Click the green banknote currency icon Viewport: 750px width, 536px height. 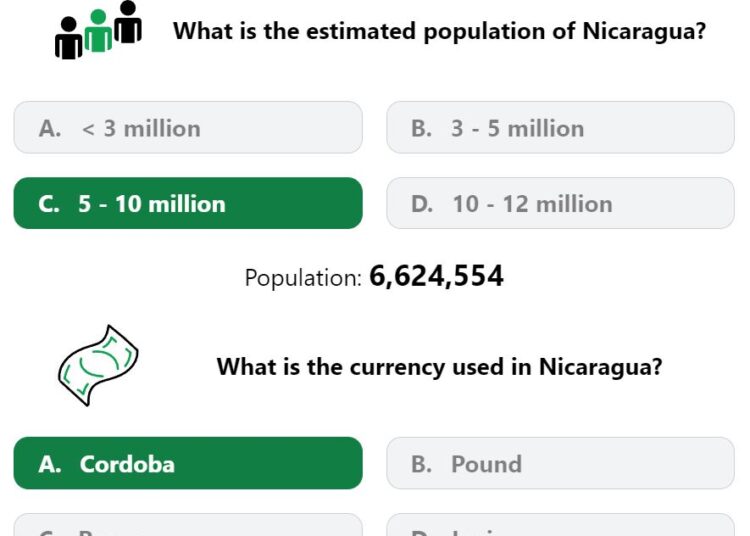pyautogui.click(x=98, y=366)
